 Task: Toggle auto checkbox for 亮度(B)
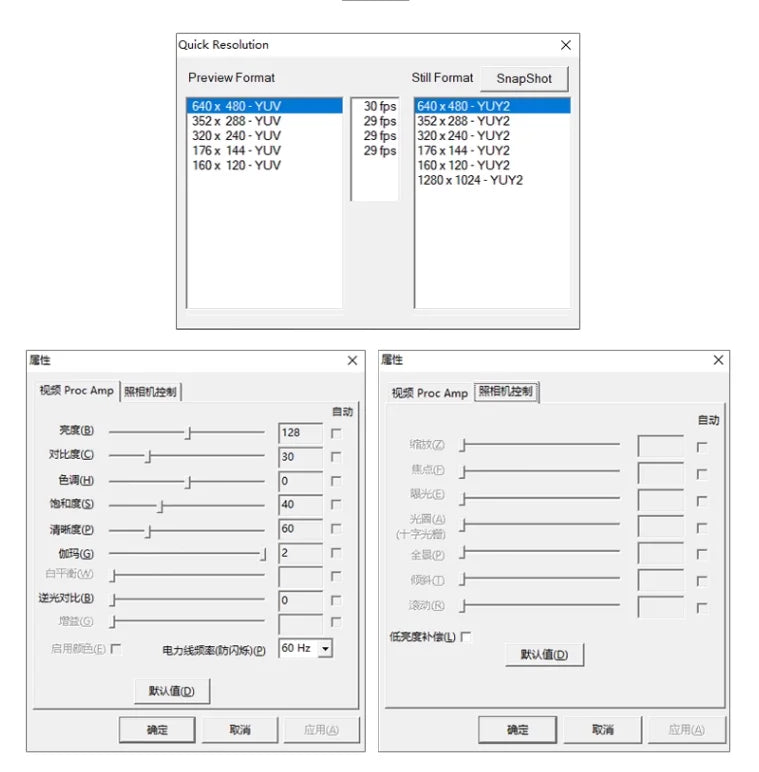tap(336, 433)
